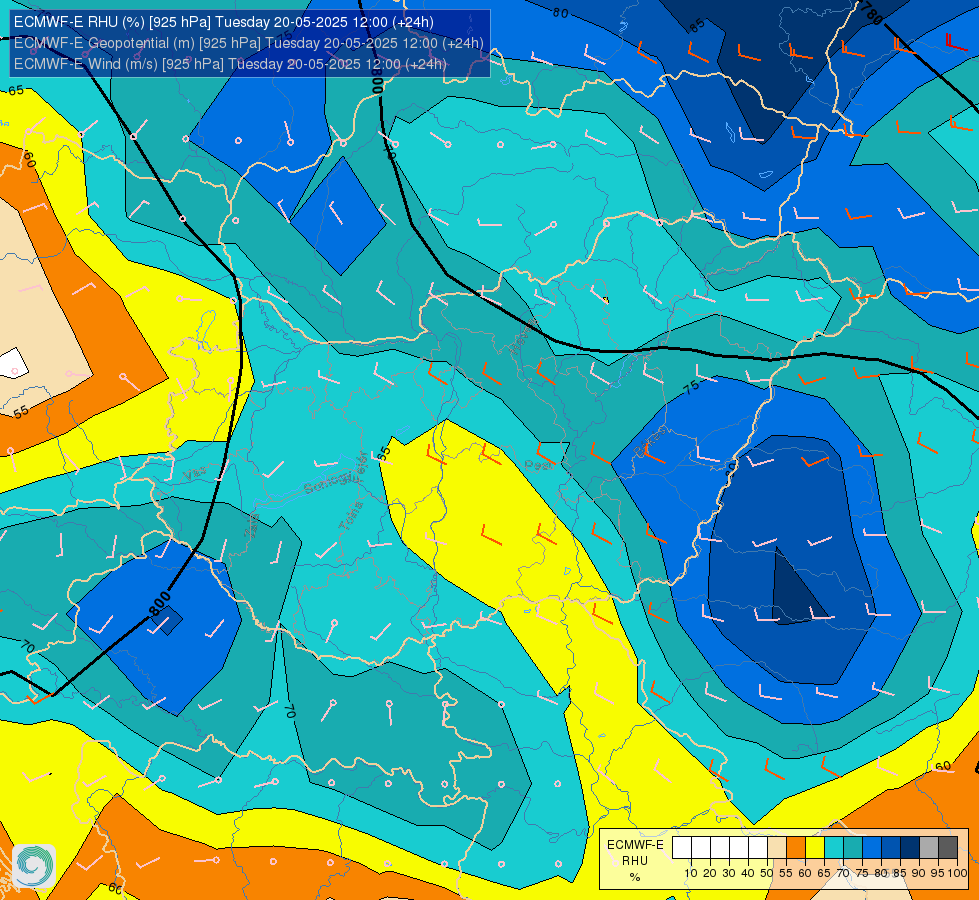Click the '50' tick label in the legend
The height and width of the screenshot is (900, 979).
(767, 873)
